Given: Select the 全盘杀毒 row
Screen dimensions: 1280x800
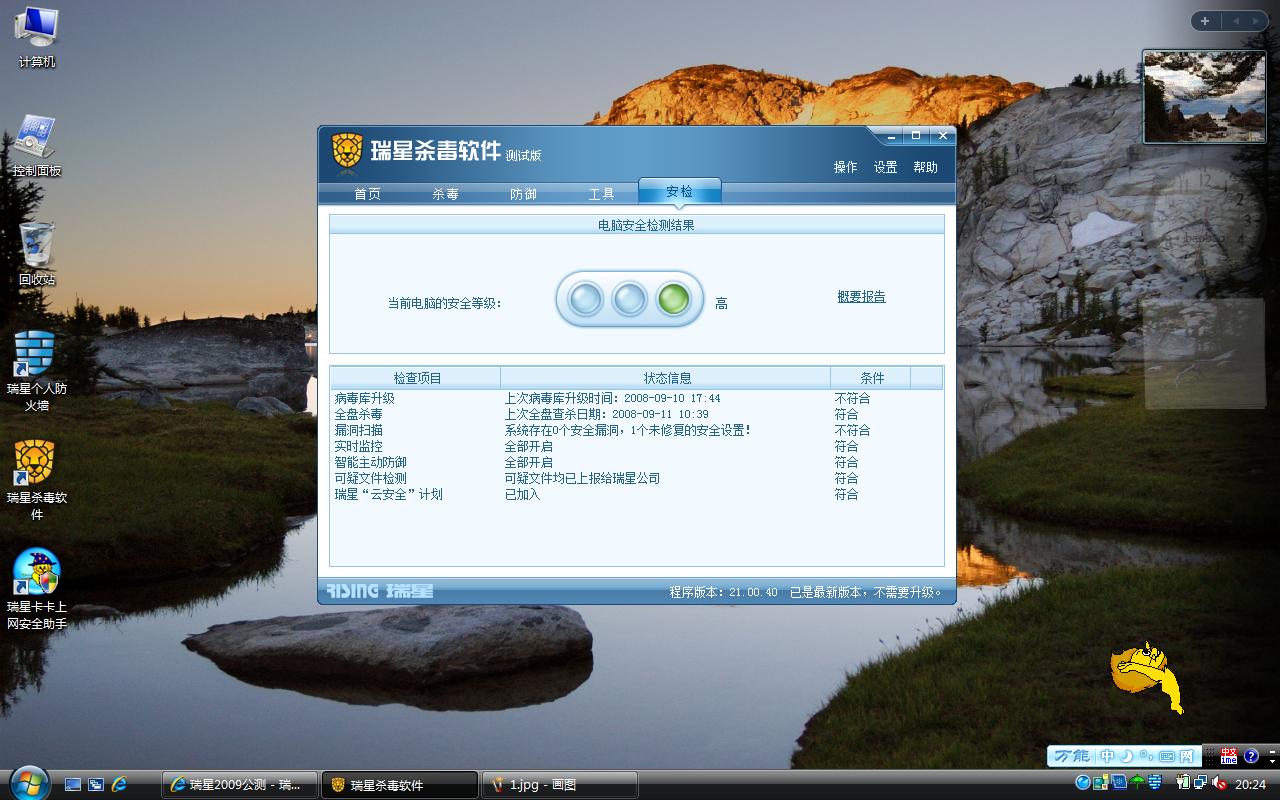Looking at the screenshot, I should [x=637, y=414].
